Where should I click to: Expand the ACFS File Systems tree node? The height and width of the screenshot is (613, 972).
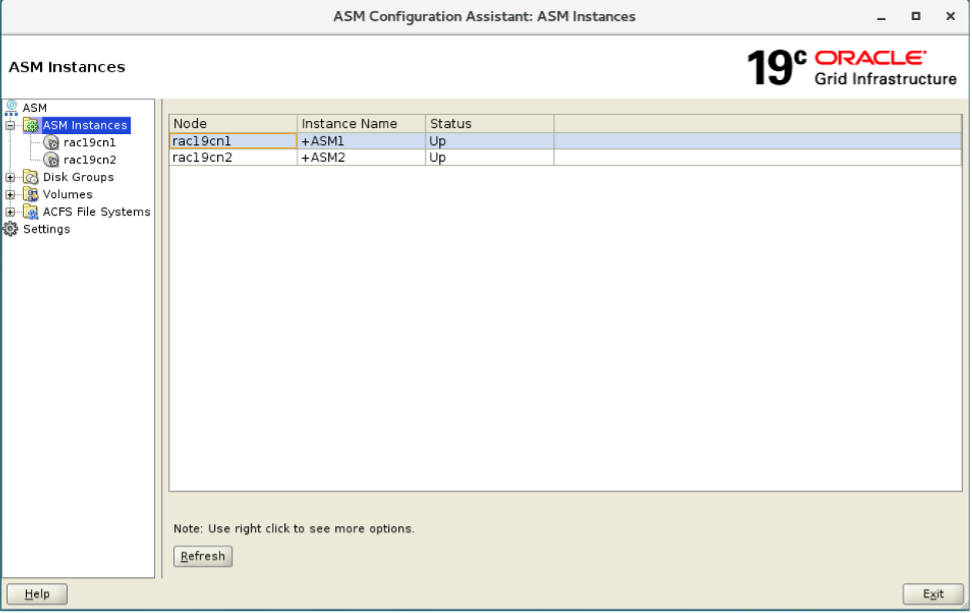click(10, 213)
